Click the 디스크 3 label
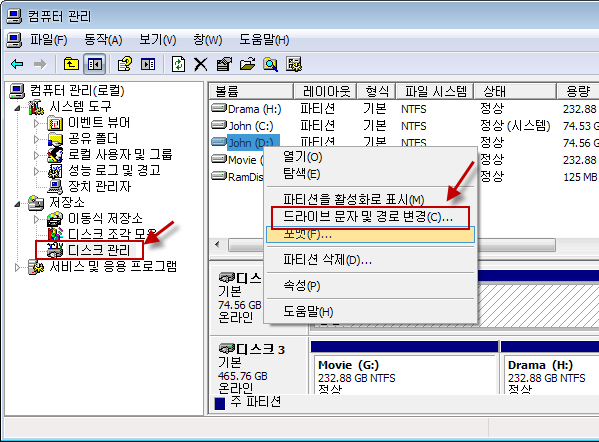Viewport: 599px width, 442px height. click(x=261, y=349)
